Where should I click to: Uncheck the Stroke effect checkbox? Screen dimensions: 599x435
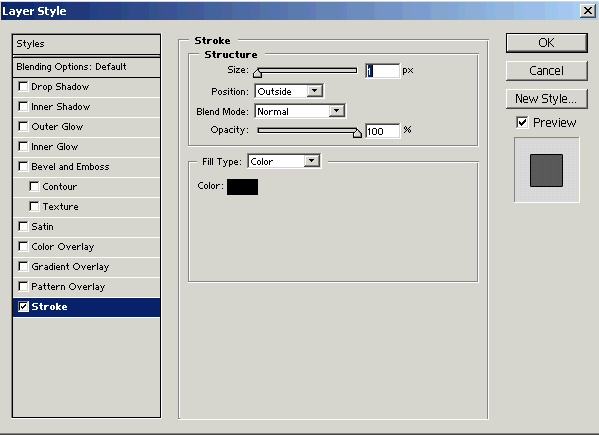(23, 306)
